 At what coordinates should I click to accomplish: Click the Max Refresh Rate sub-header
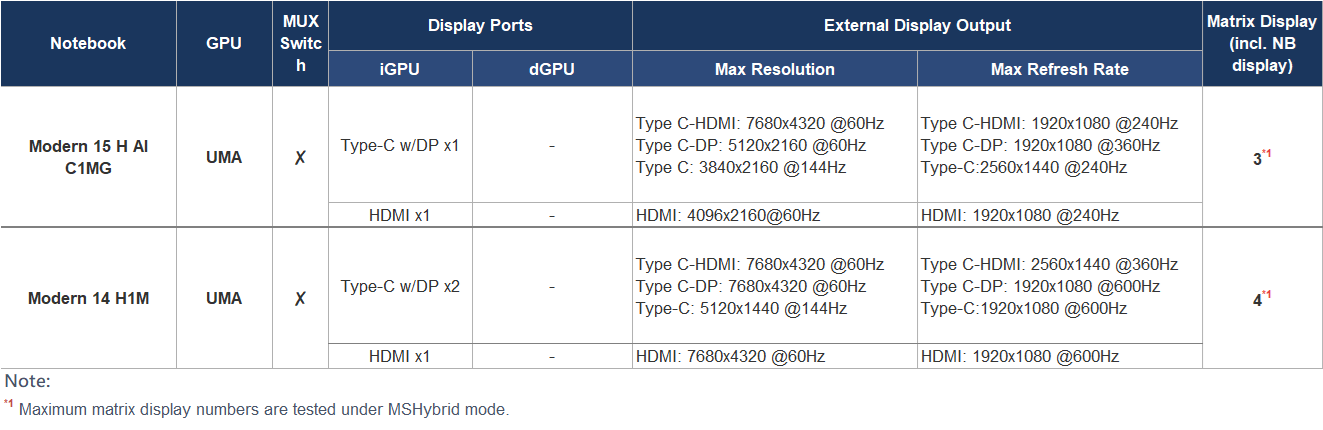point(1060,69)
